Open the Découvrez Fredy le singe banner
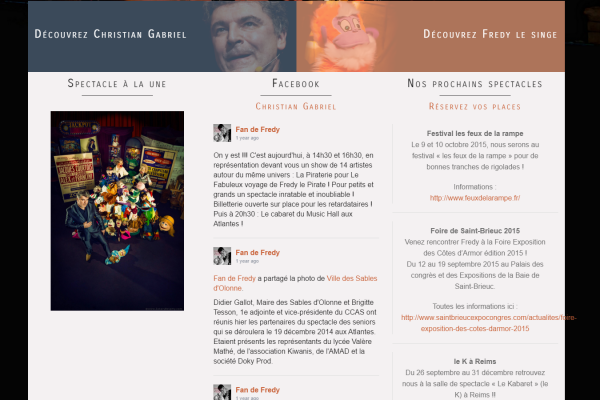 pos(430,36)
